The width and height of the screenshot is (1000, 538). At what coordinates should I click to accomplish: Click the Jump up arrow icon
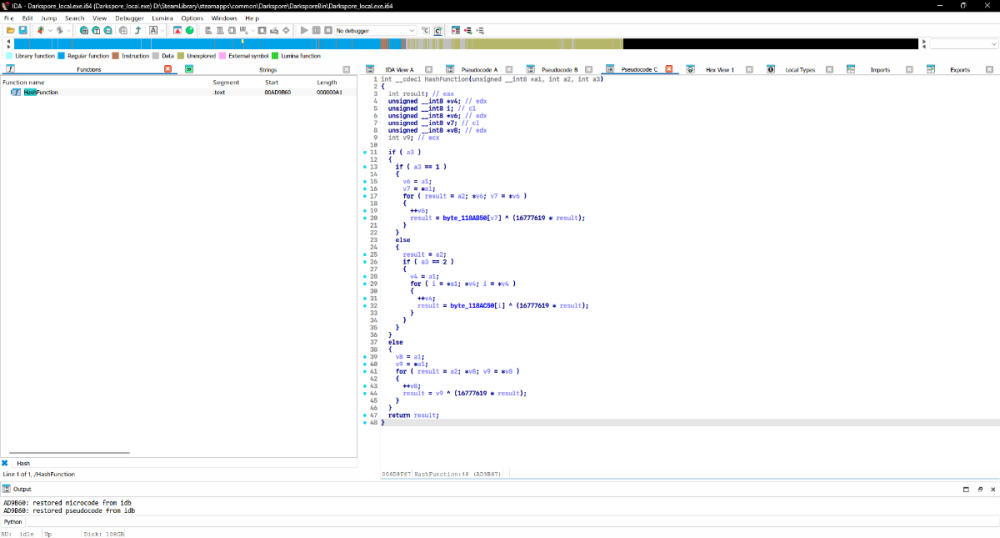[136, 31]
